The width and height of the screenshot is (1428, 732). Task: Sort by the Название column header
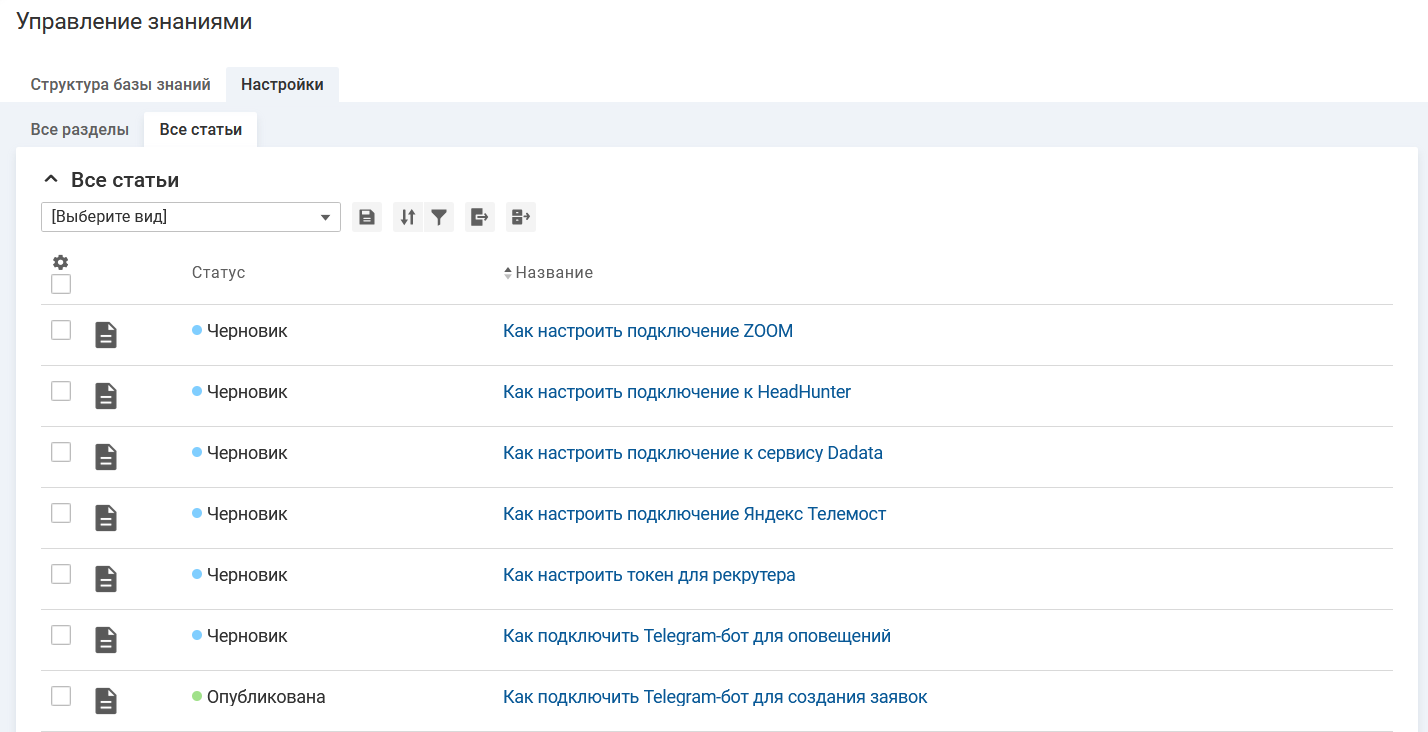553,272
